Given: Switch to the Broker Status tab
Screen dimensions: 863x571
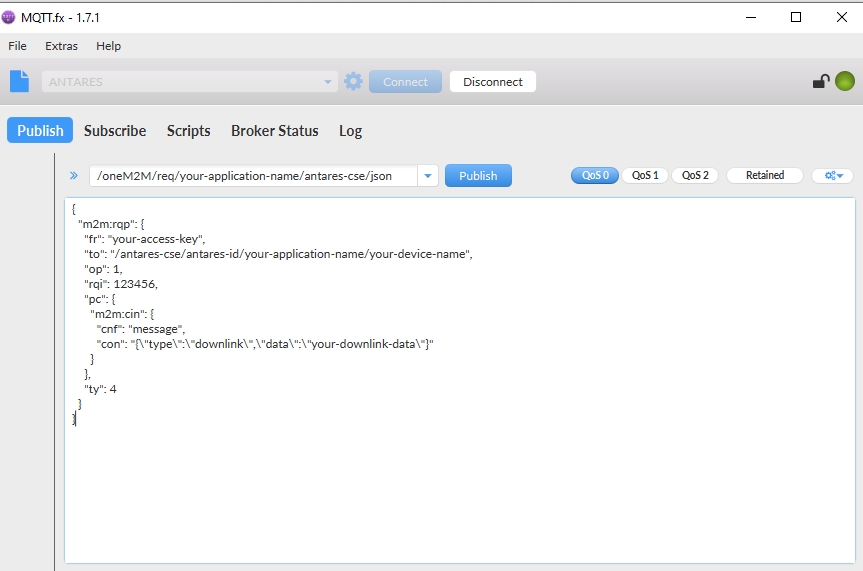Looking at the screenshot, I should coord(275,130).
